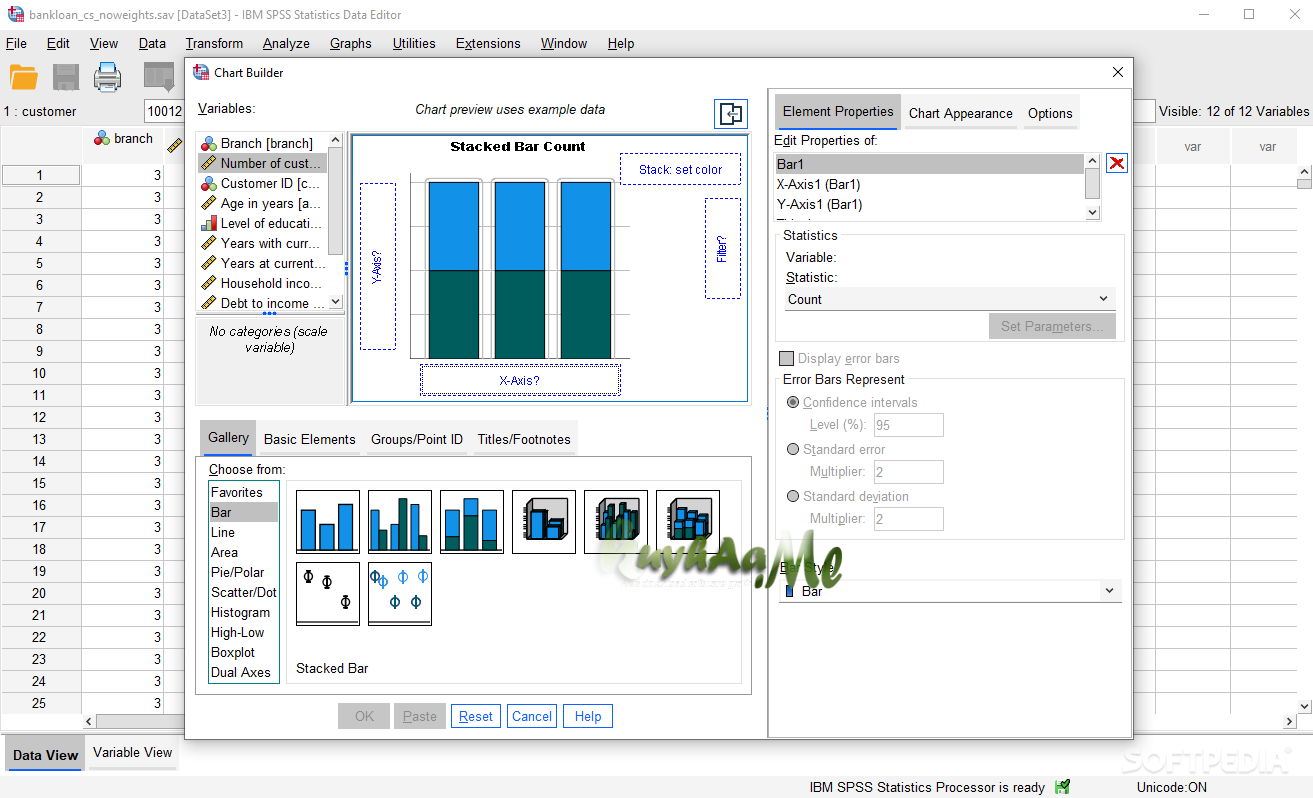Select Customer ID variable in list
The height and width of the screenshot is (798, 1313).
pos(261,183)
